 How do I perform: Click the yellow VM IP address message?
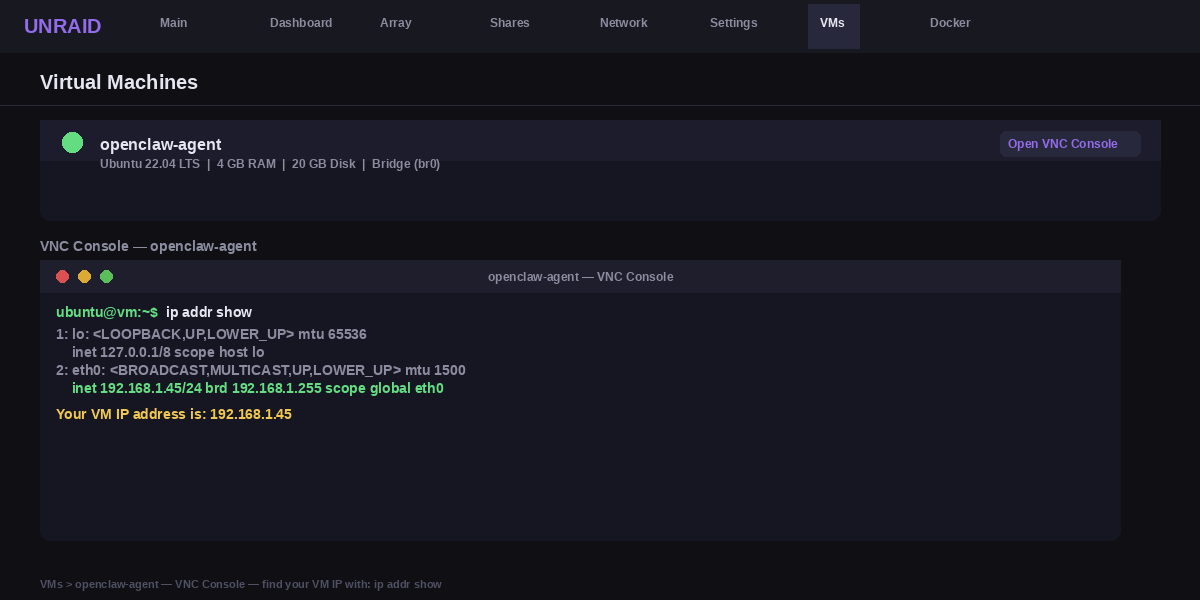(x=174, y=414)
